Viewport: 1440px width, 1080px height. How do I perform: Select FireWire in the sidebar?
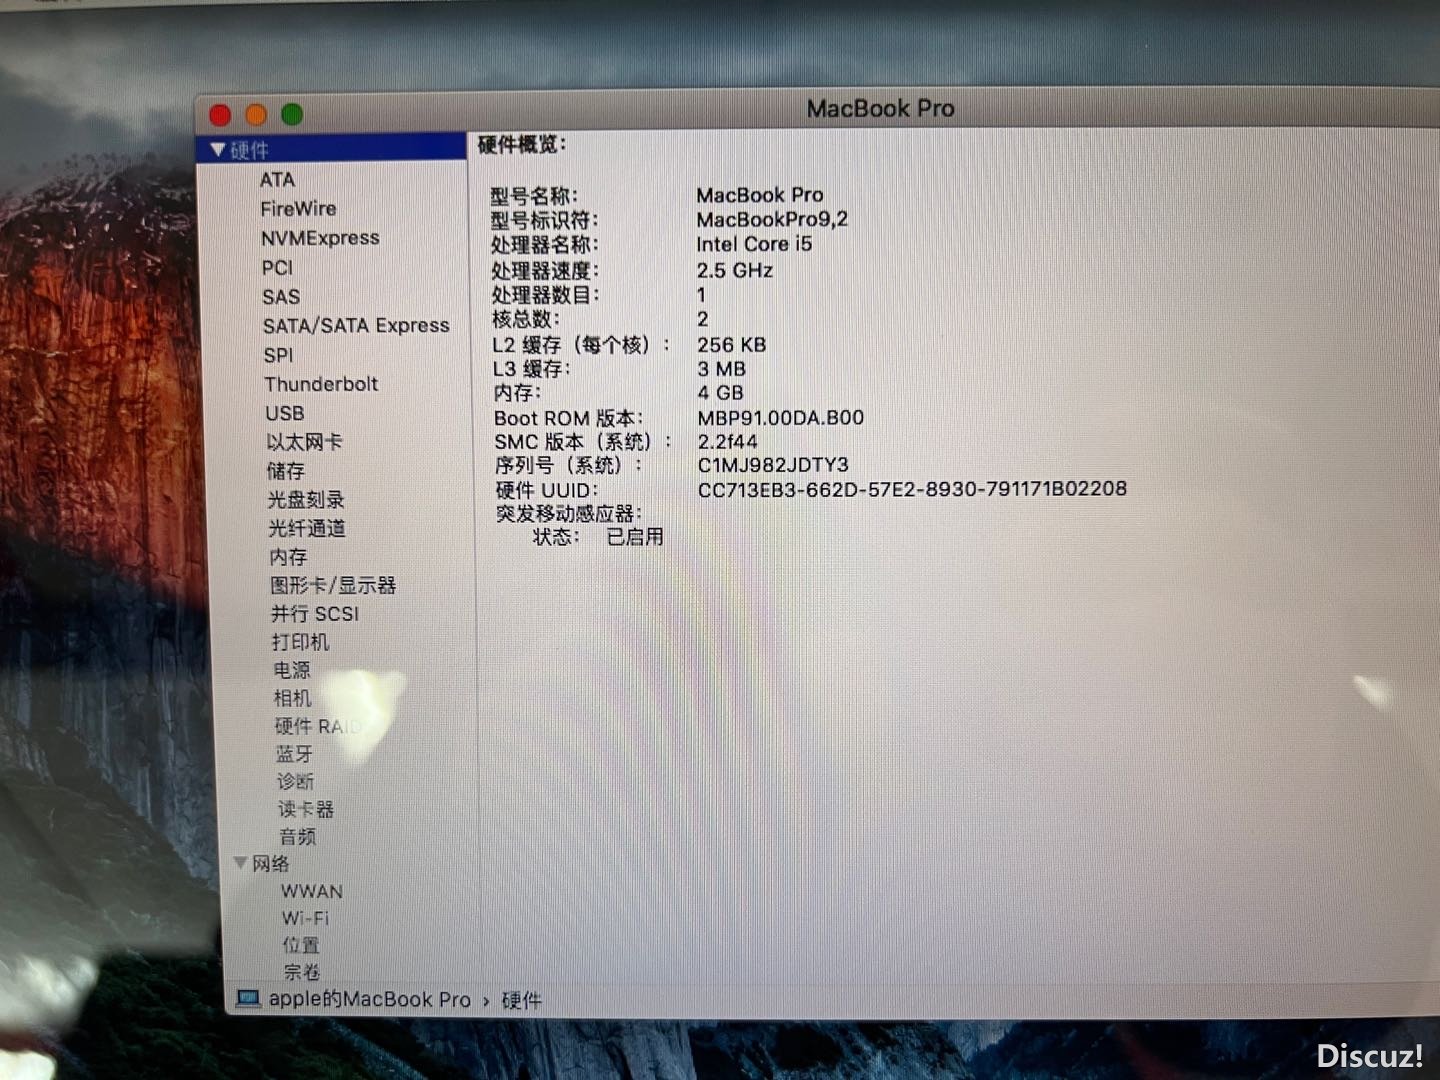(x=298, y=209)
